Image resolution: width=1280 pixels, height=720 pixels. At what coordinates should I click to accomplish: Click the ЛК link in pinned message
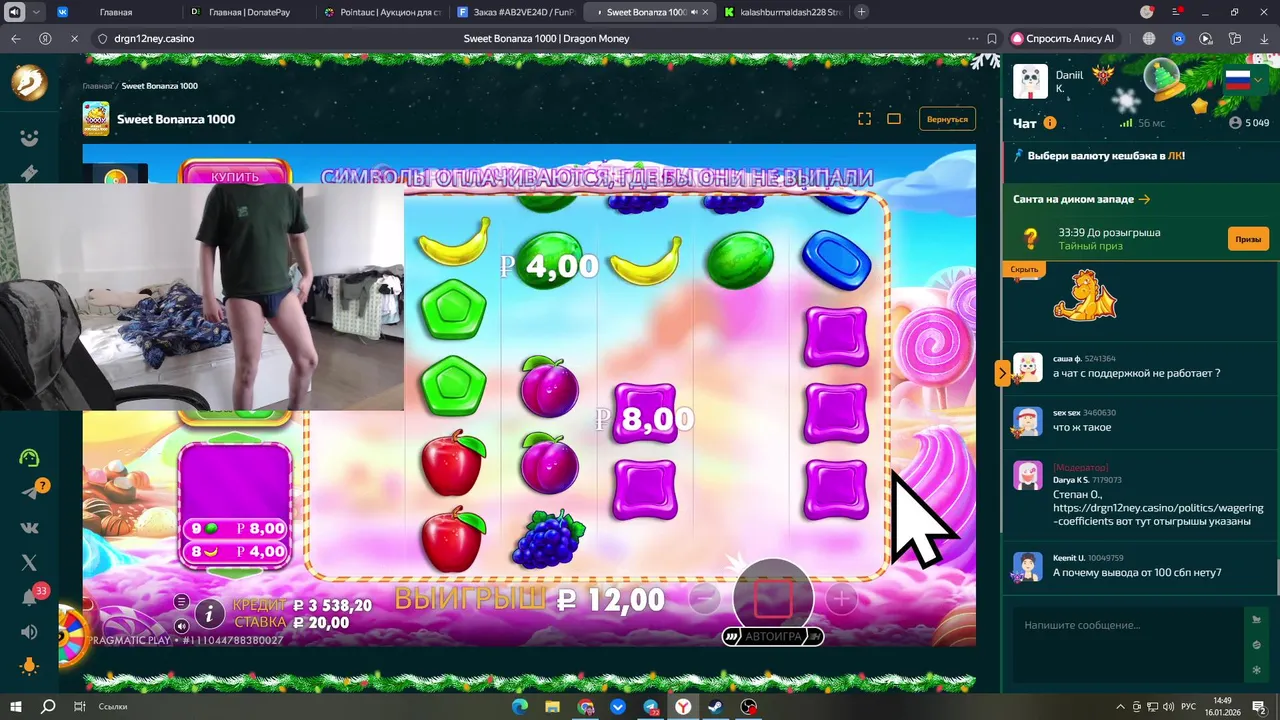tap(1174, 156)
